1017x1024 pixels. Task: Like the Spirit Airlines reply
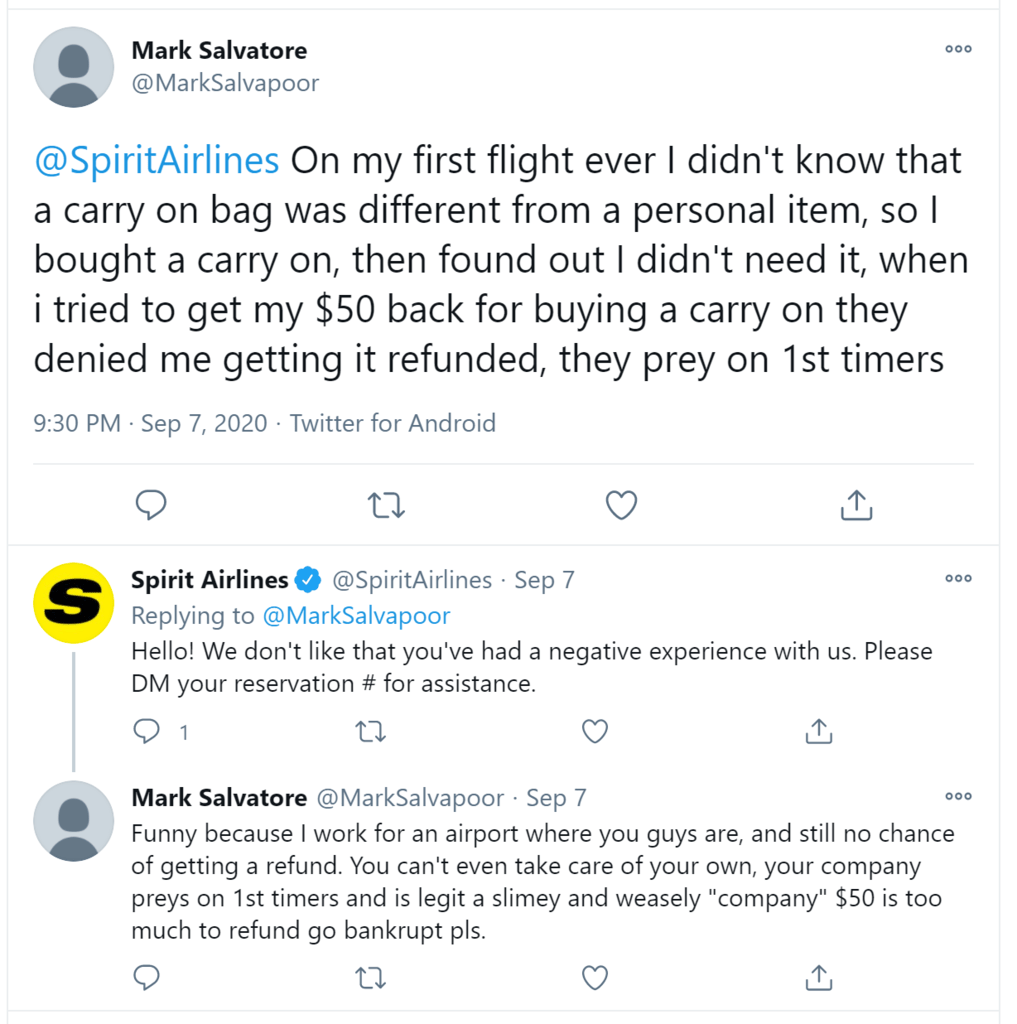pos(594,731)
